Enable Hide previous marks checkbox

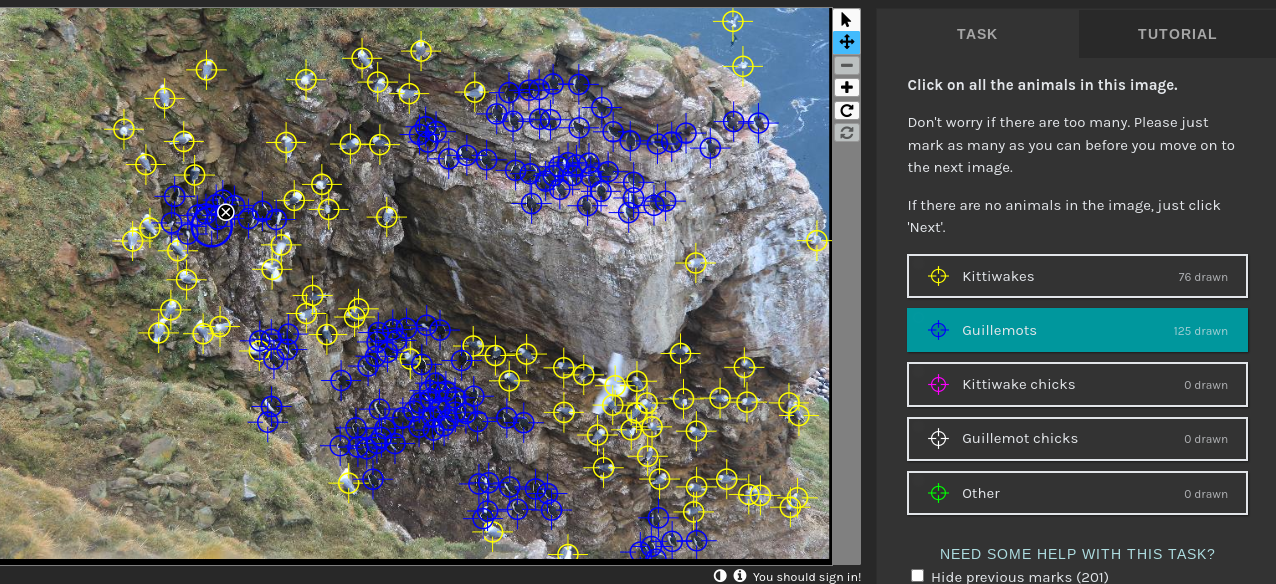[x=918, y=576]
